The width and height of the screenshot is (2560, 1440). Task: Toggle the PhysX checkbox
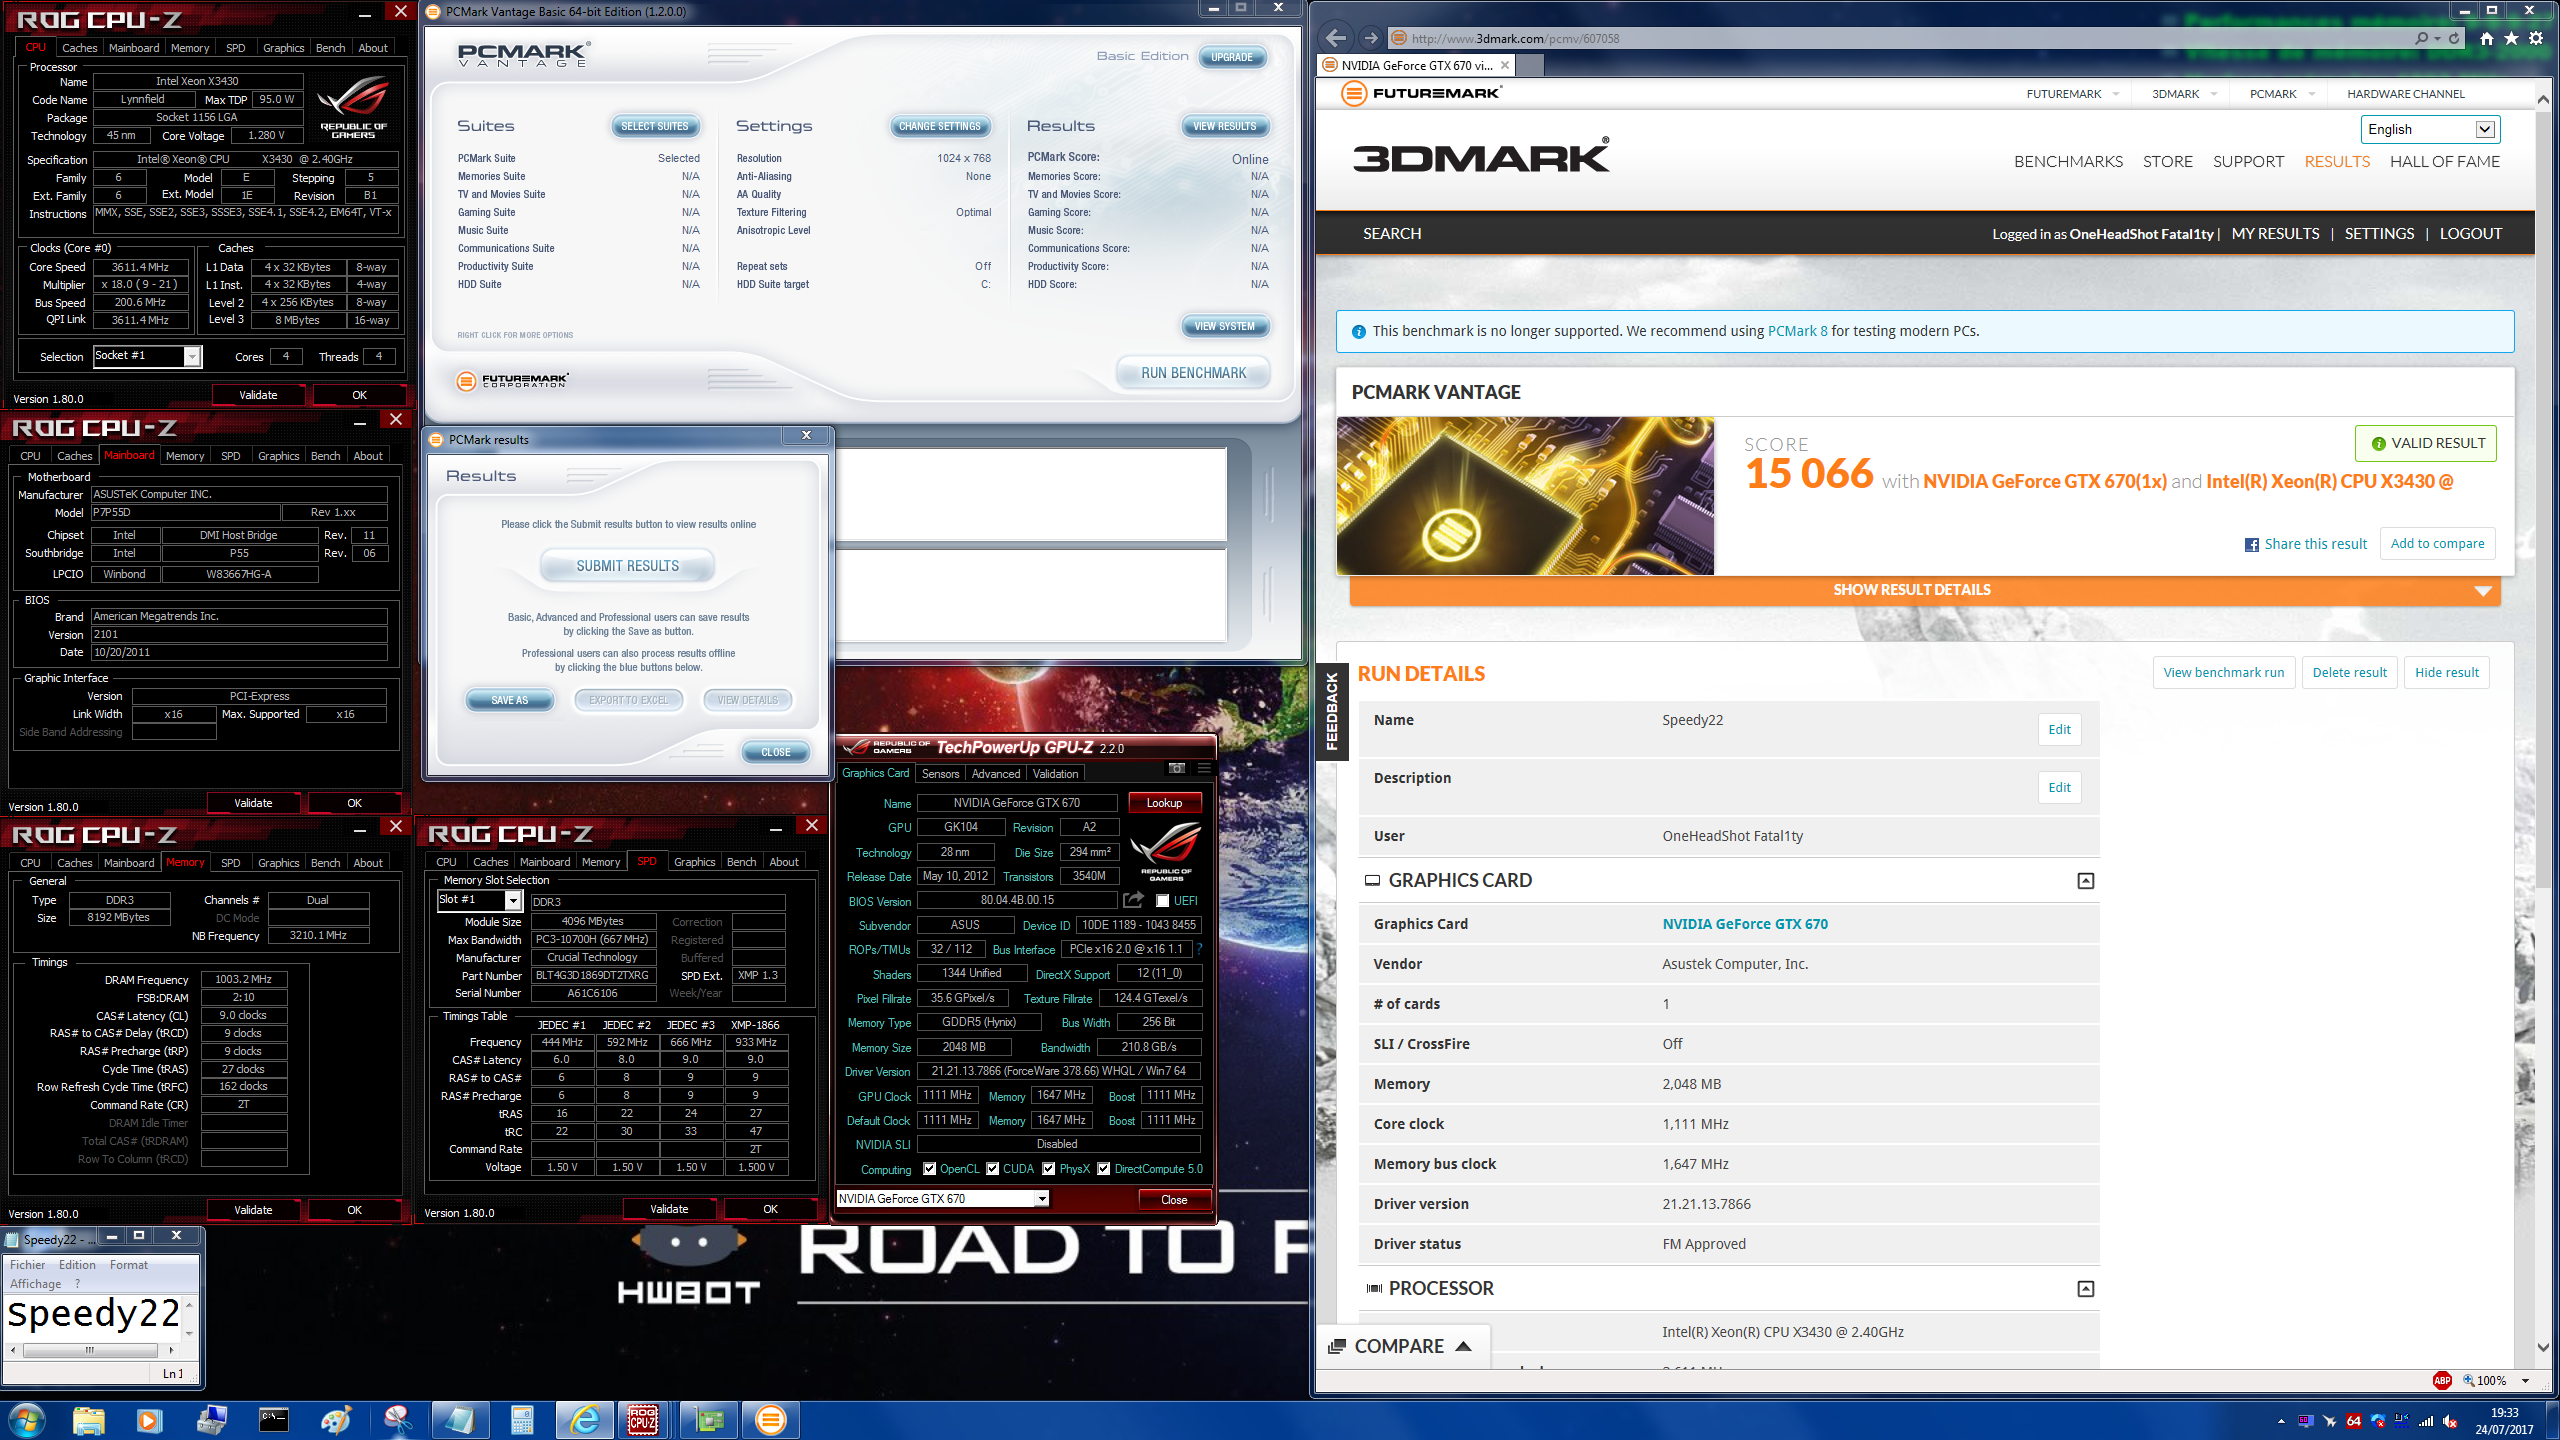[1049, 1168]
